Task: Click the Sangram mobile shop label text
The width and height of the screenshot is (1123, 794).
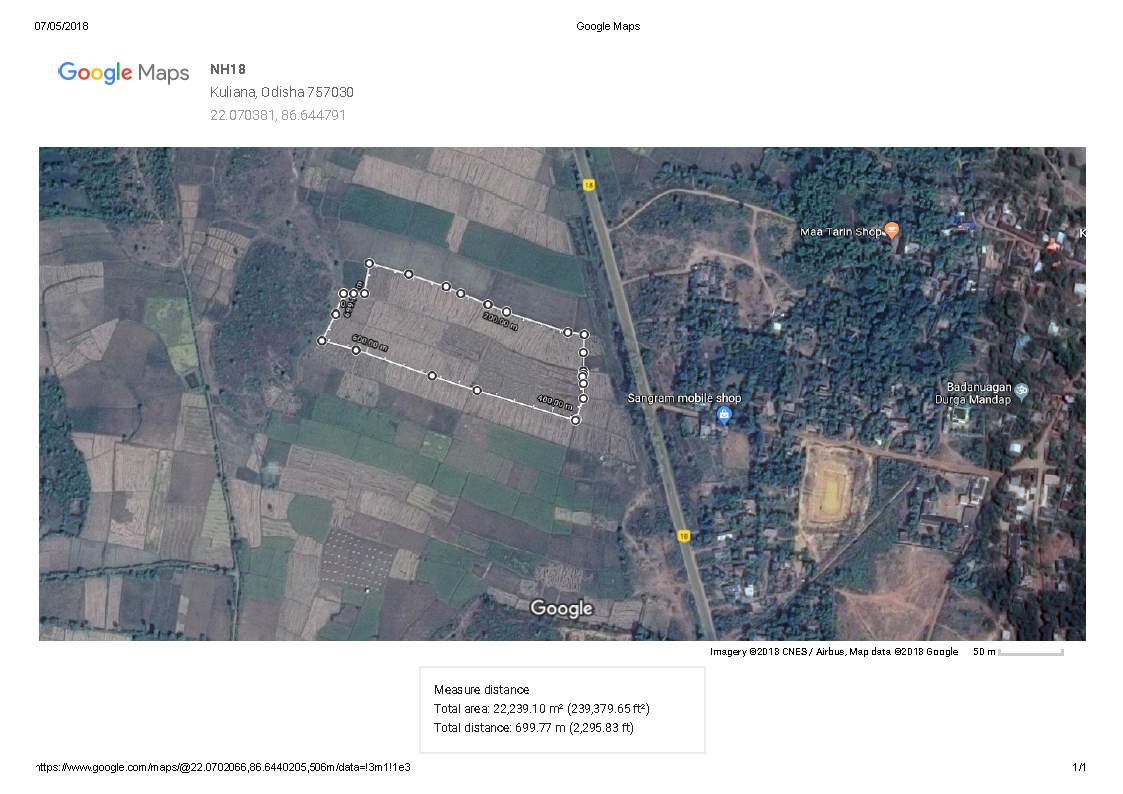Action: pos(684,398)
